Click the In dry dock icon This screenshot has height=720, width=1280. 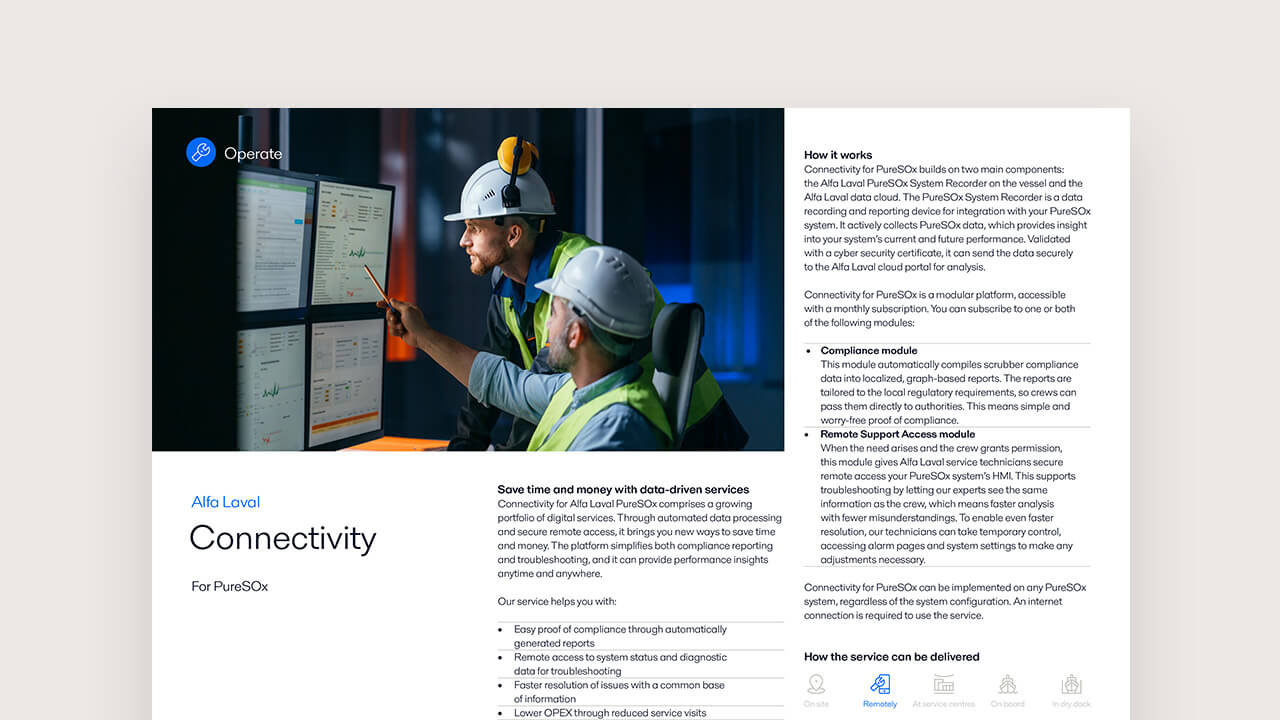tap(1072, 684)
